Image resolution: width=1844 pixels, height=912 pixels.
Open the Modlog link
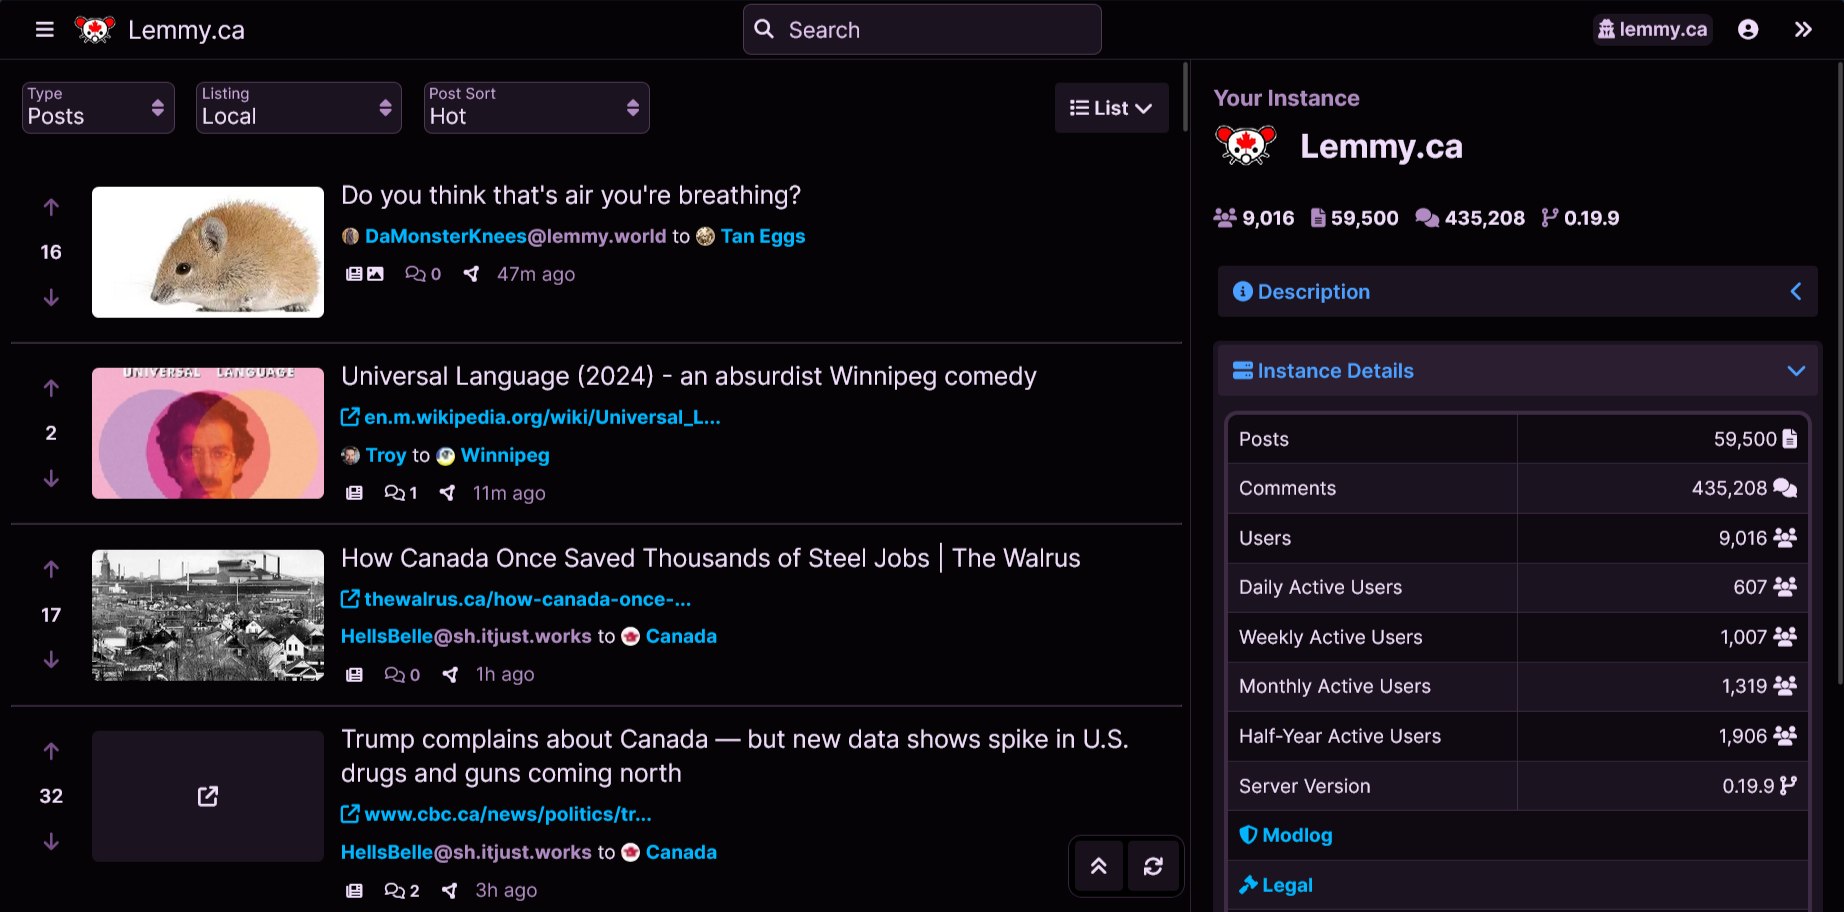pos(1286,835)
